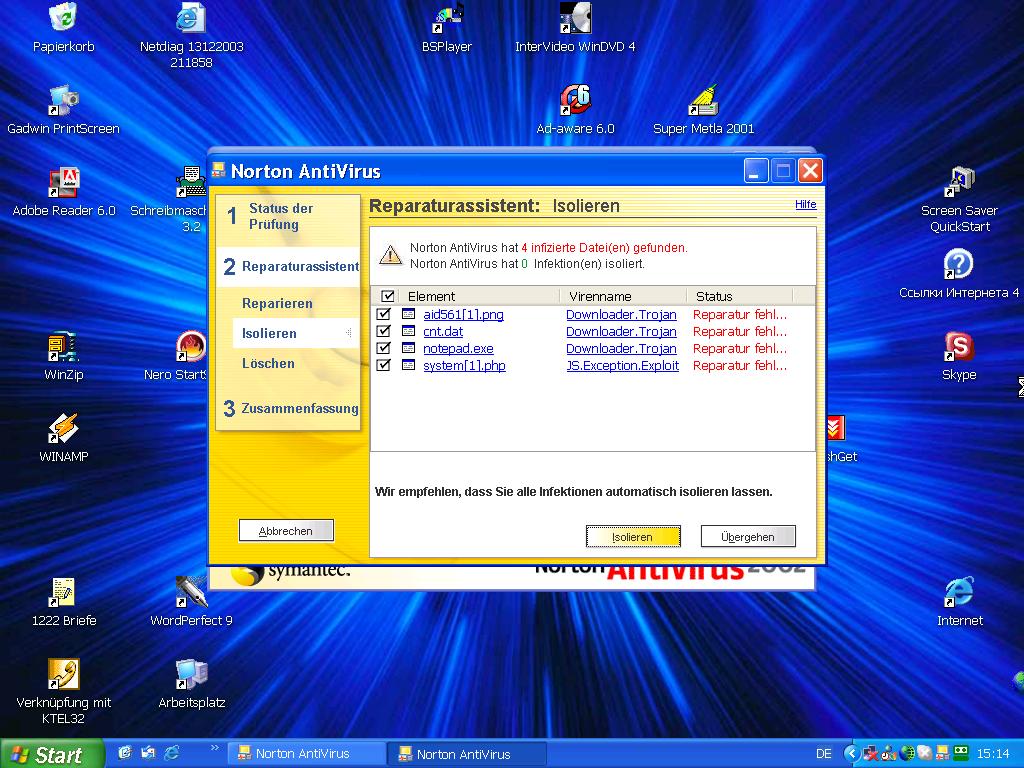Open Downloader.Trojan link in the aid561[1].png row

[x=621, y=315]
